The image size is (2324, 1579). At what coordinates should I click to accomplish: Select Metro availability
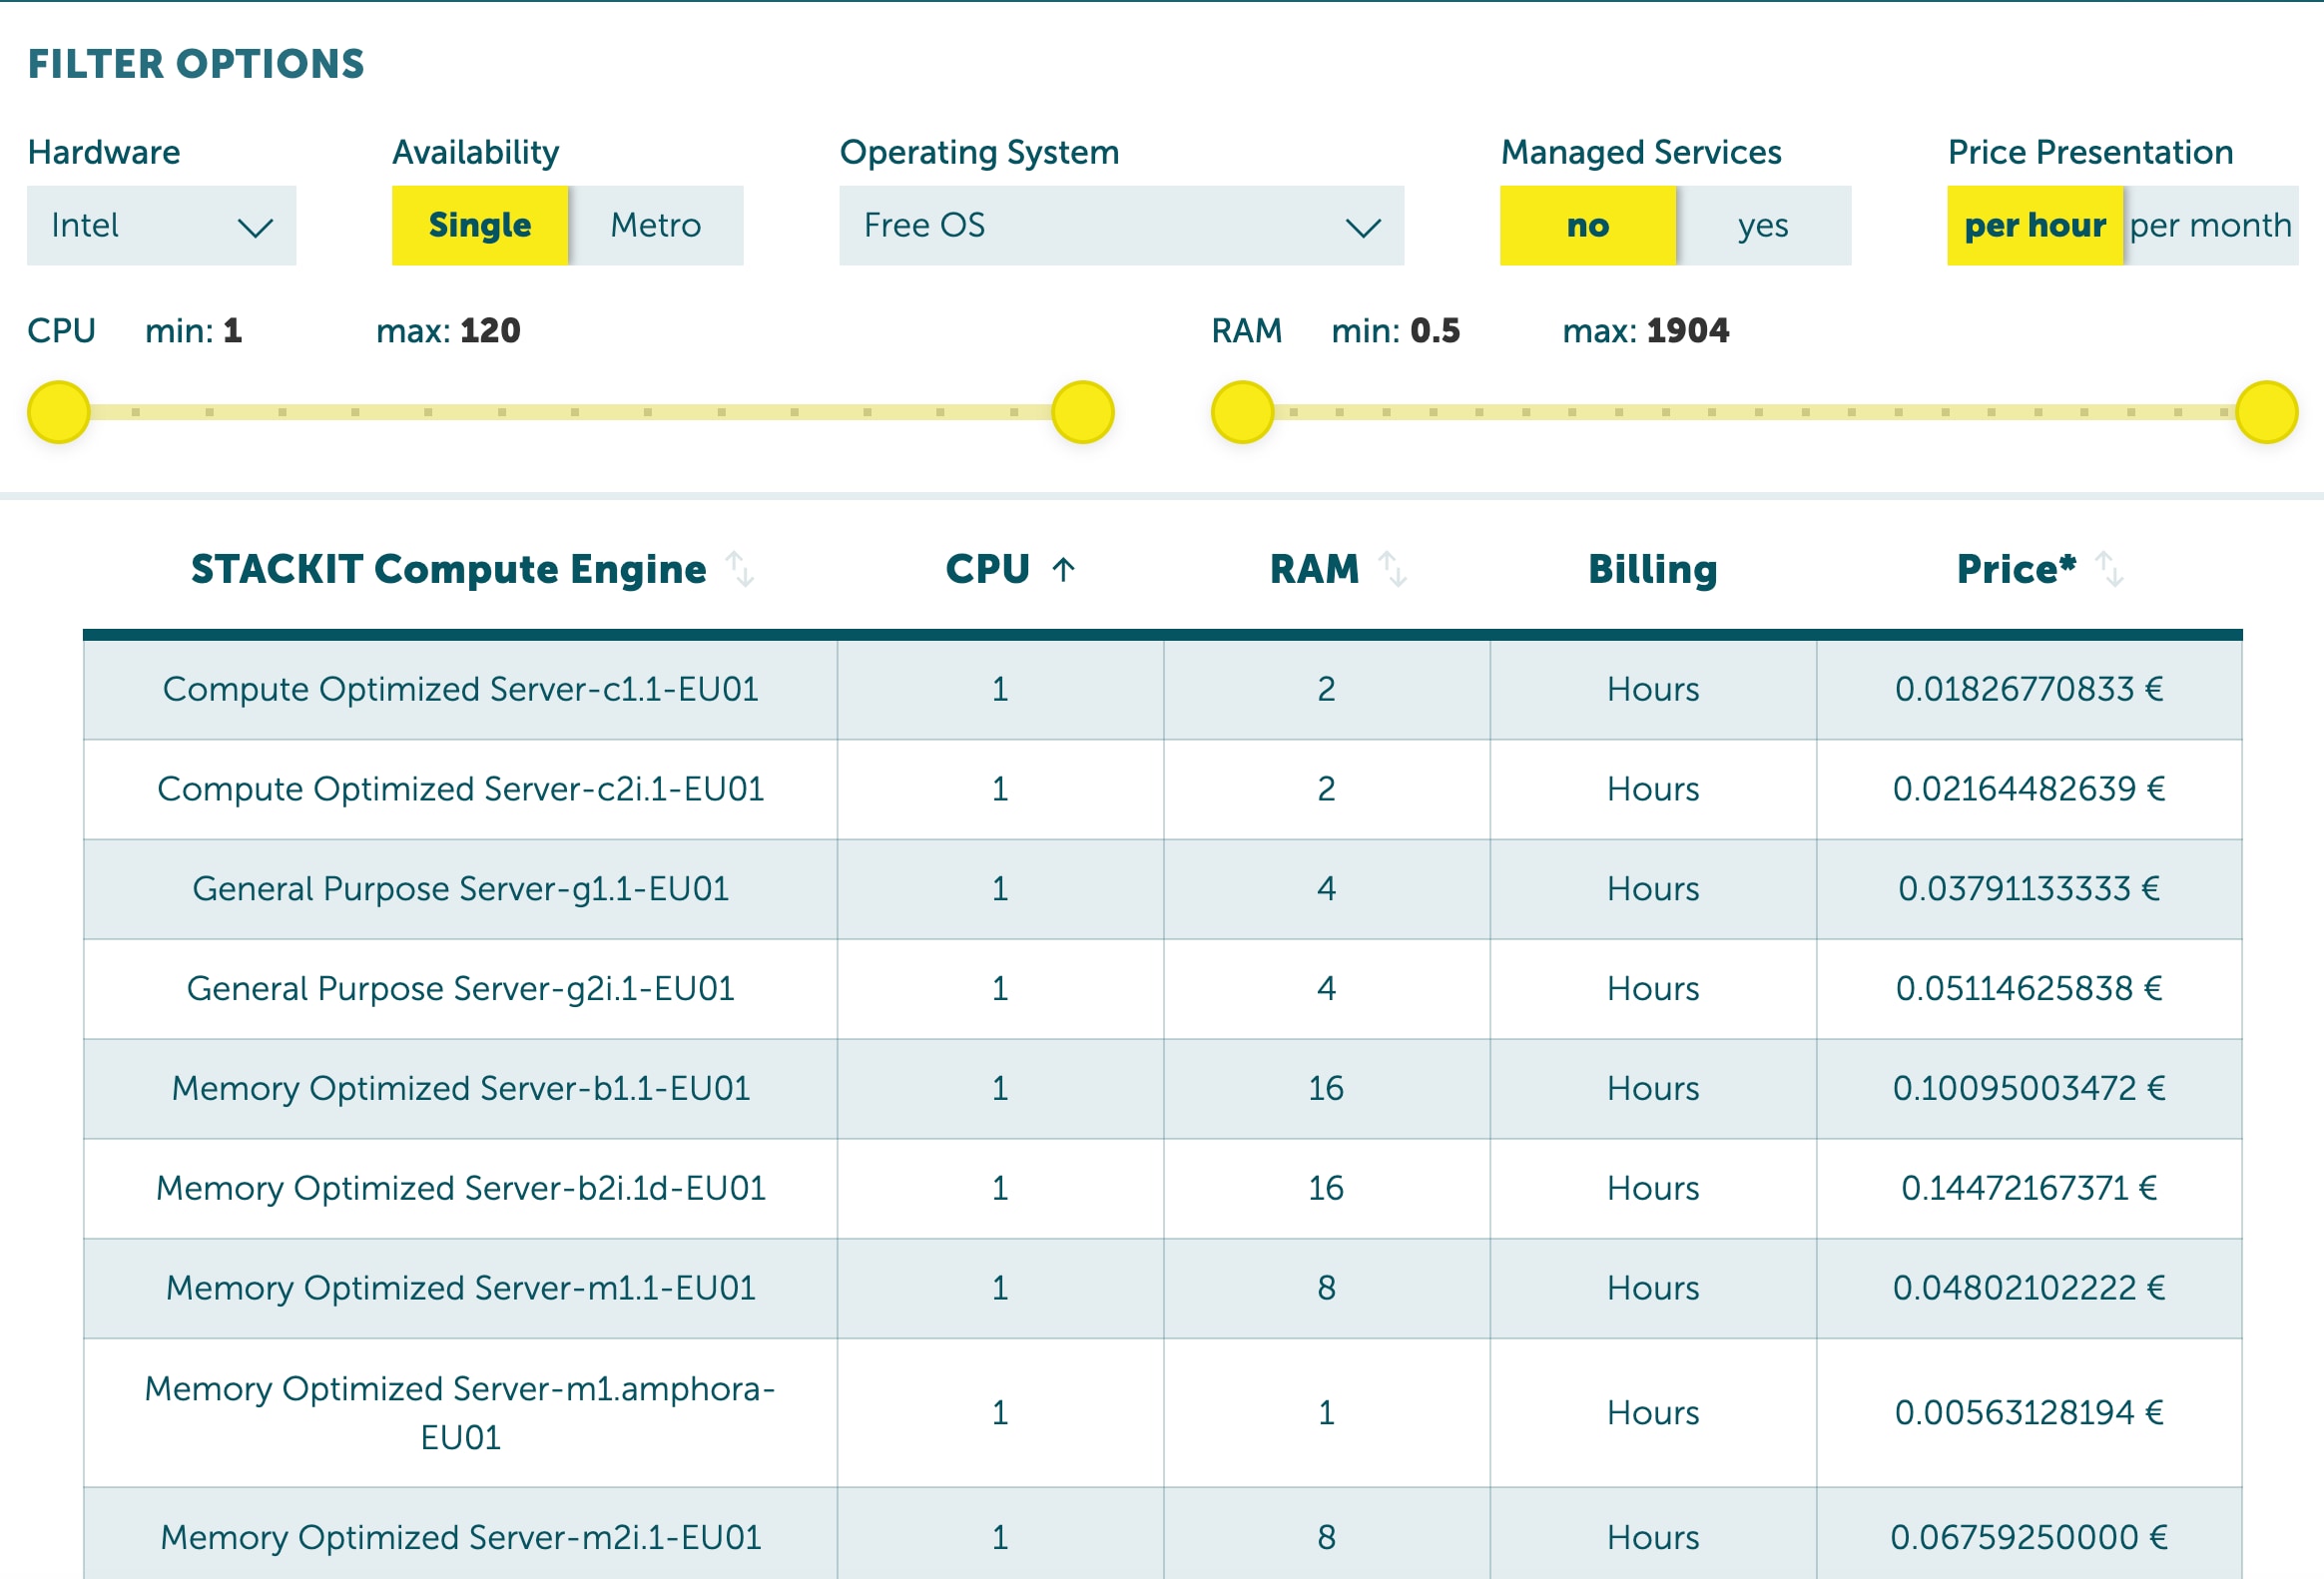tap(656, 225)
